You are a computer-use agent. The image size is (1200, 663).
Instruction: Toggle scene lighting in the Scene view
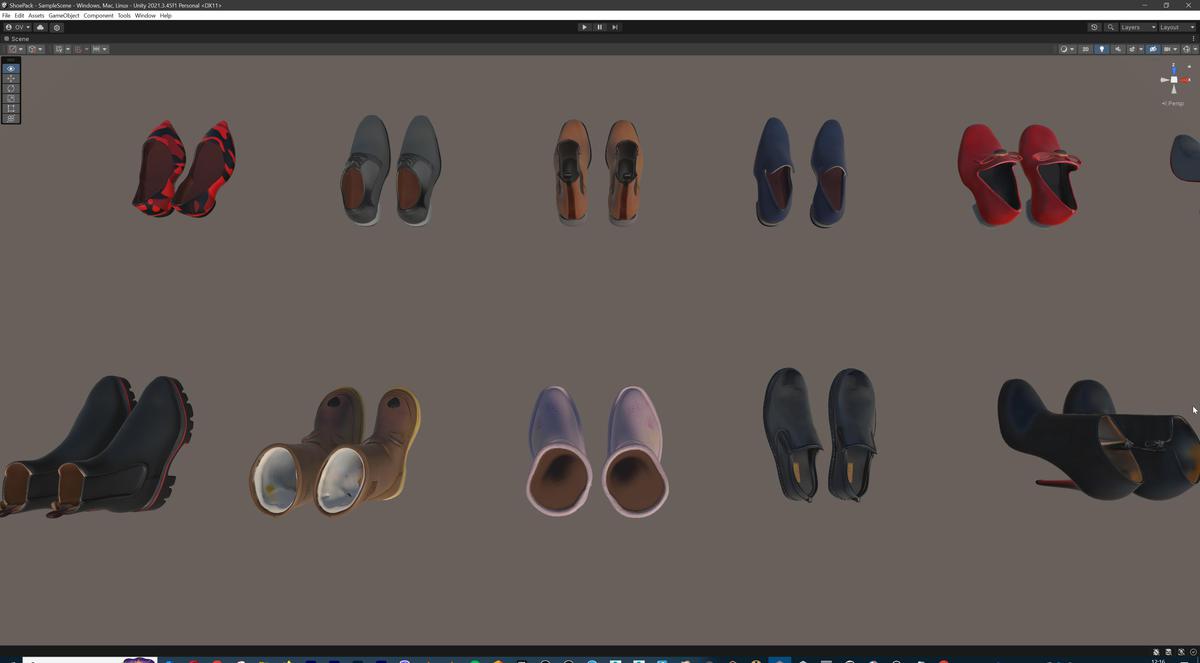(x=1102, y=48)
